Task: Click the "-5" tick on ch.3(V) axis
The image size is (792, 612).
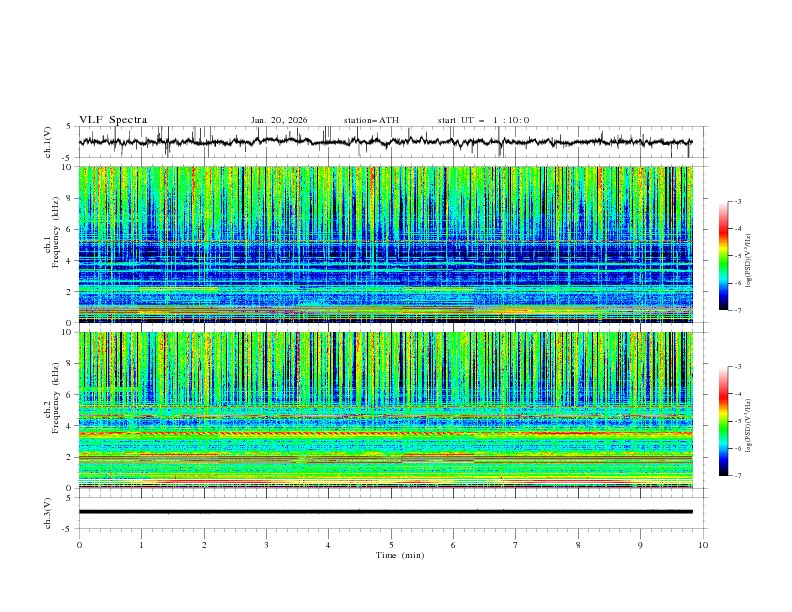Action: [68, 529]
